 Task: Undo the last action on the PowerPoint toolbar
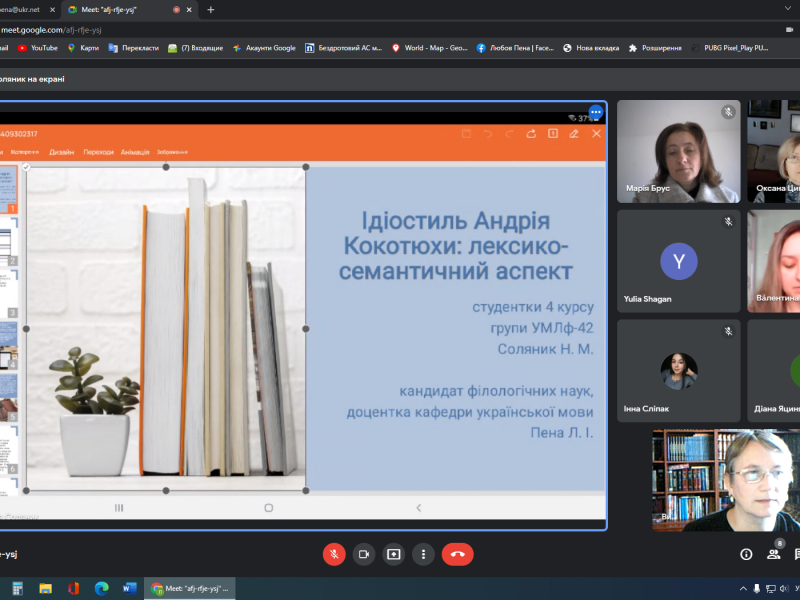pyautogui.click(x=487, y=133)
